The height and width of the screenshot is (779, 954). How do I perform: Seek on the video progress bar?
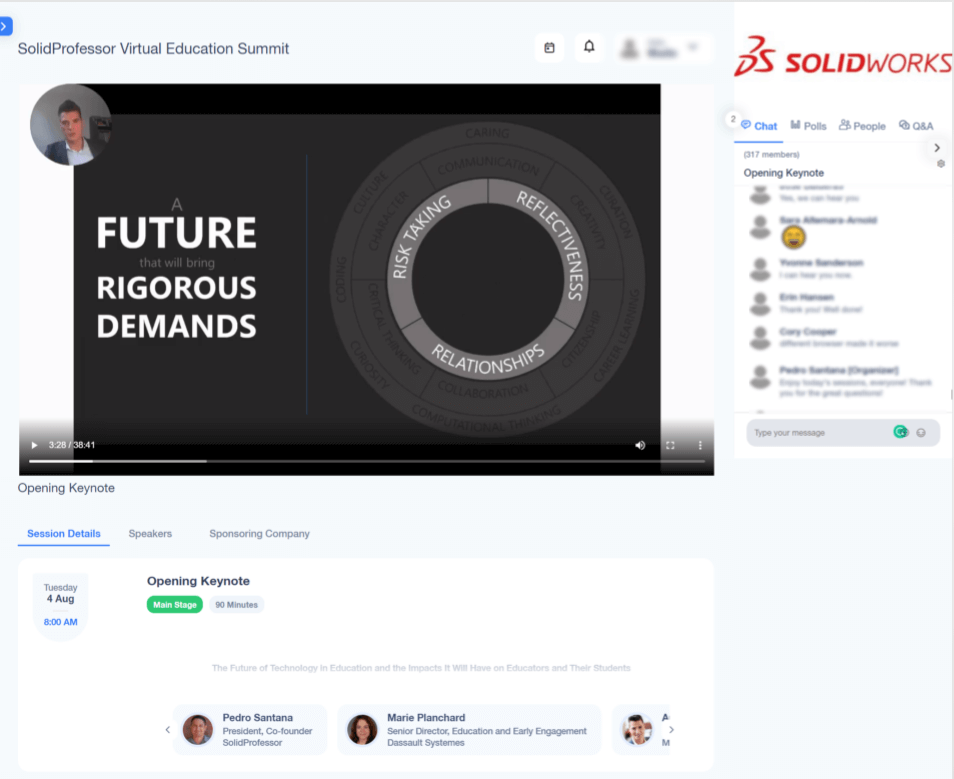coord(367,461)
